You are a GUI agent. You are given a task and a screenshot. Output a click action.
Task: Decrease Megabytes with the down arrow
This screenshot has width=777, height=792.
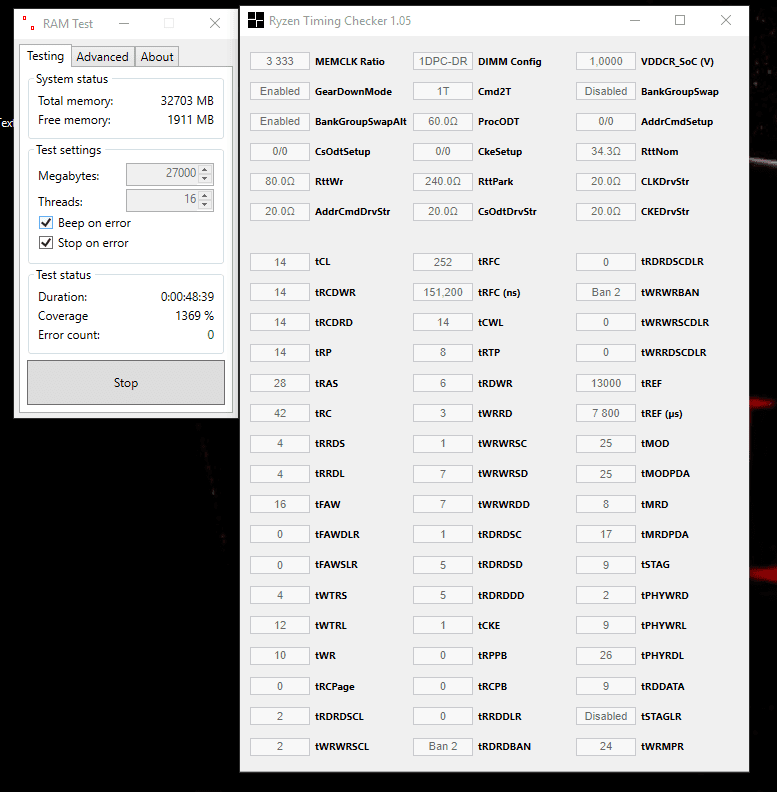point(205,179)
